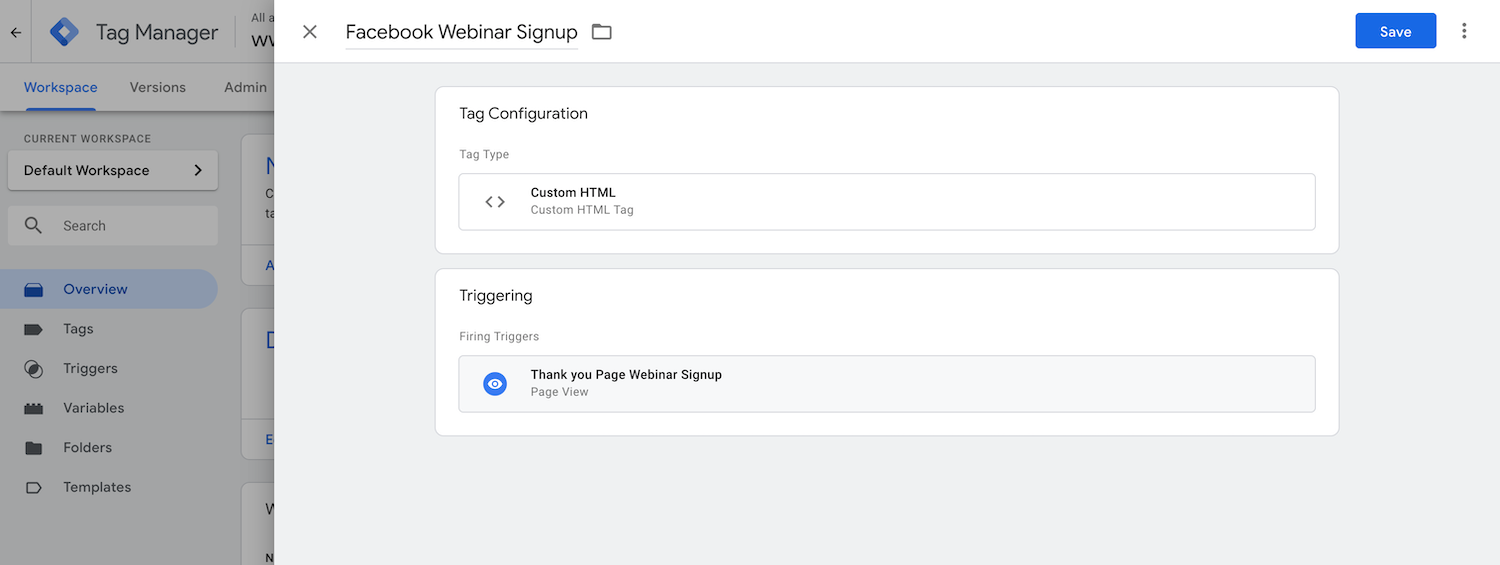Click the Page View trigger eye icon

[x=495, y=383]
